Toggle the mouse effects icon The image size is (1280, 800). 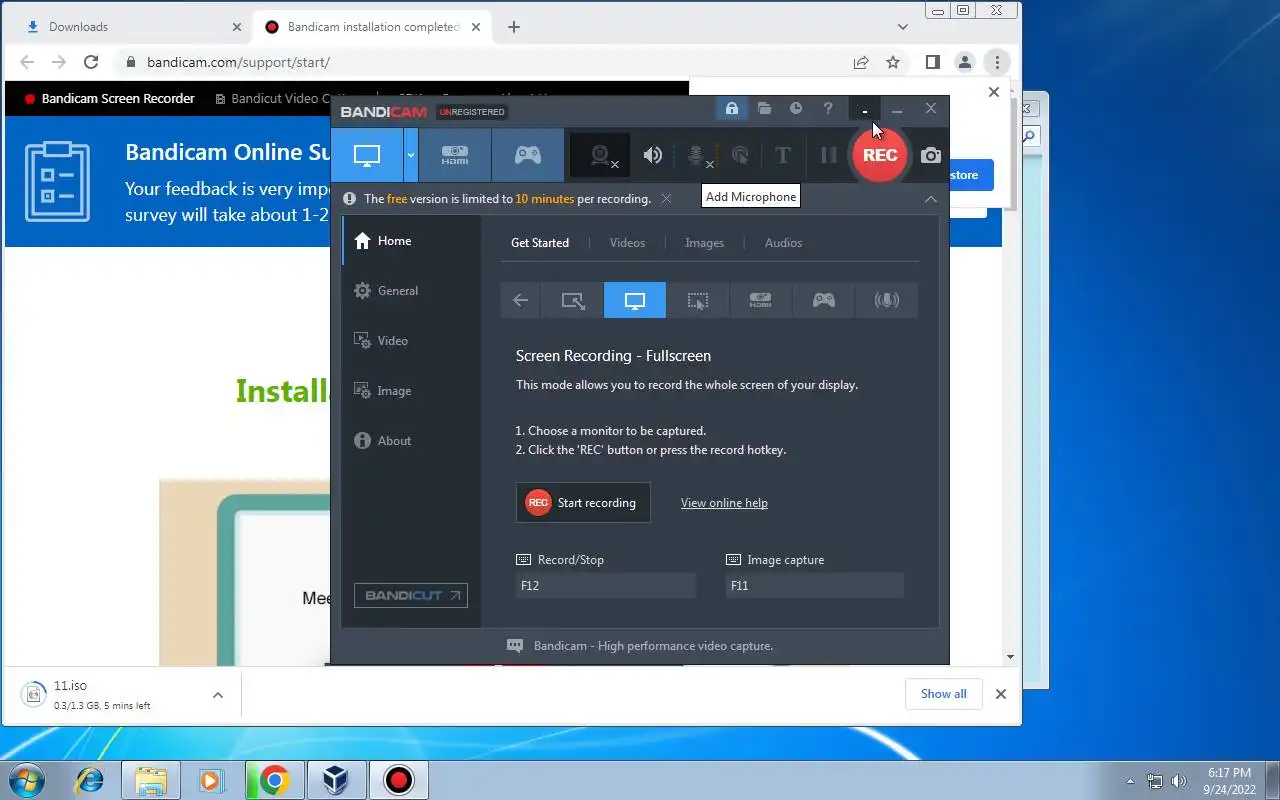(740, 155)
